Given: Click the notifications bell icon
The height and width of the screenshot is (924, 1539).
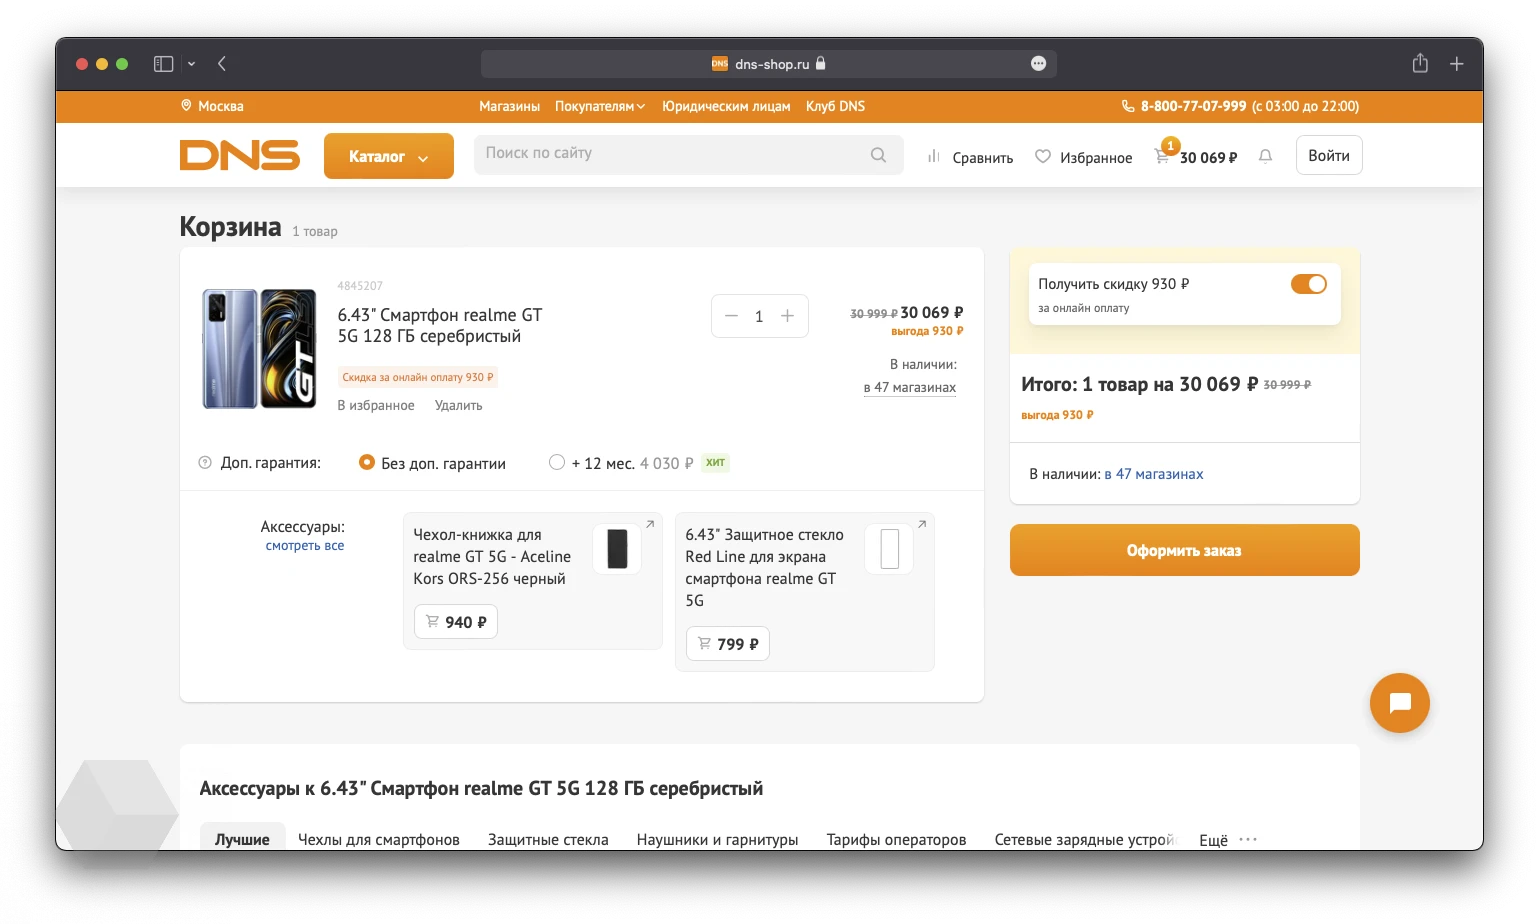Looking at the screenshot, I should pos(1265,156).
